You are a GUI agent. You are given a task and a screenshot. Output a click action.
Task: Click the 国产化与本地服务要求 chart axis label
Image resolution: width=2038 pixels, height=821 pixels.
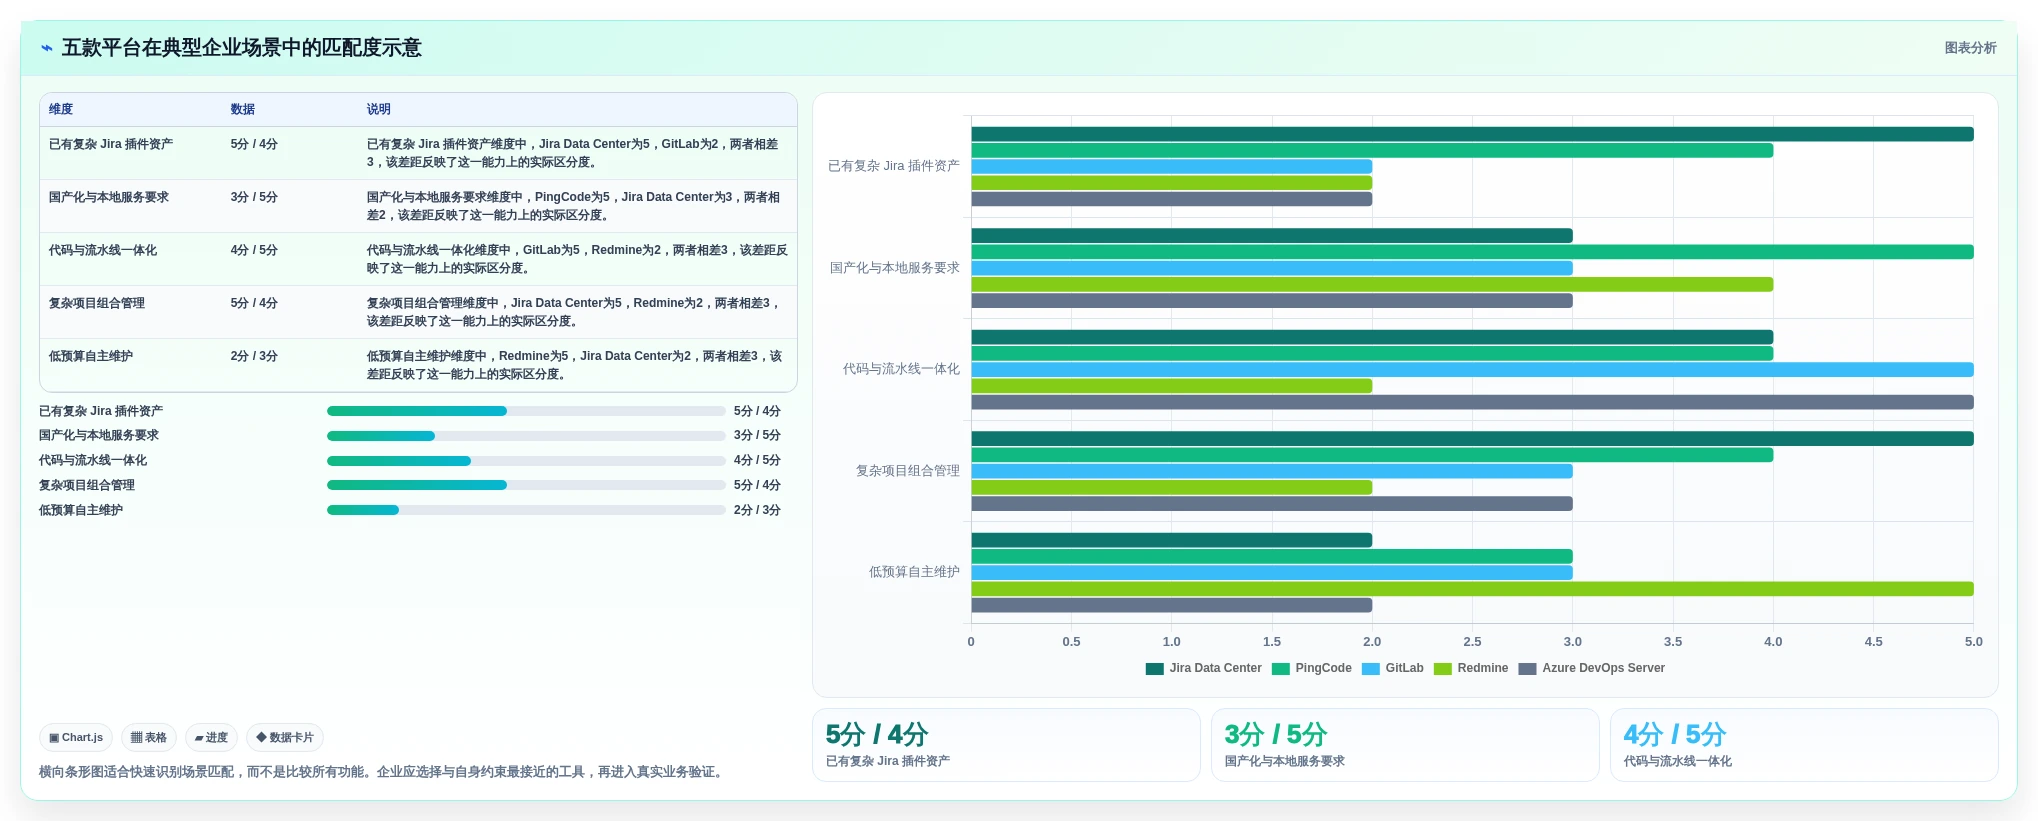(x=895, y=268)
